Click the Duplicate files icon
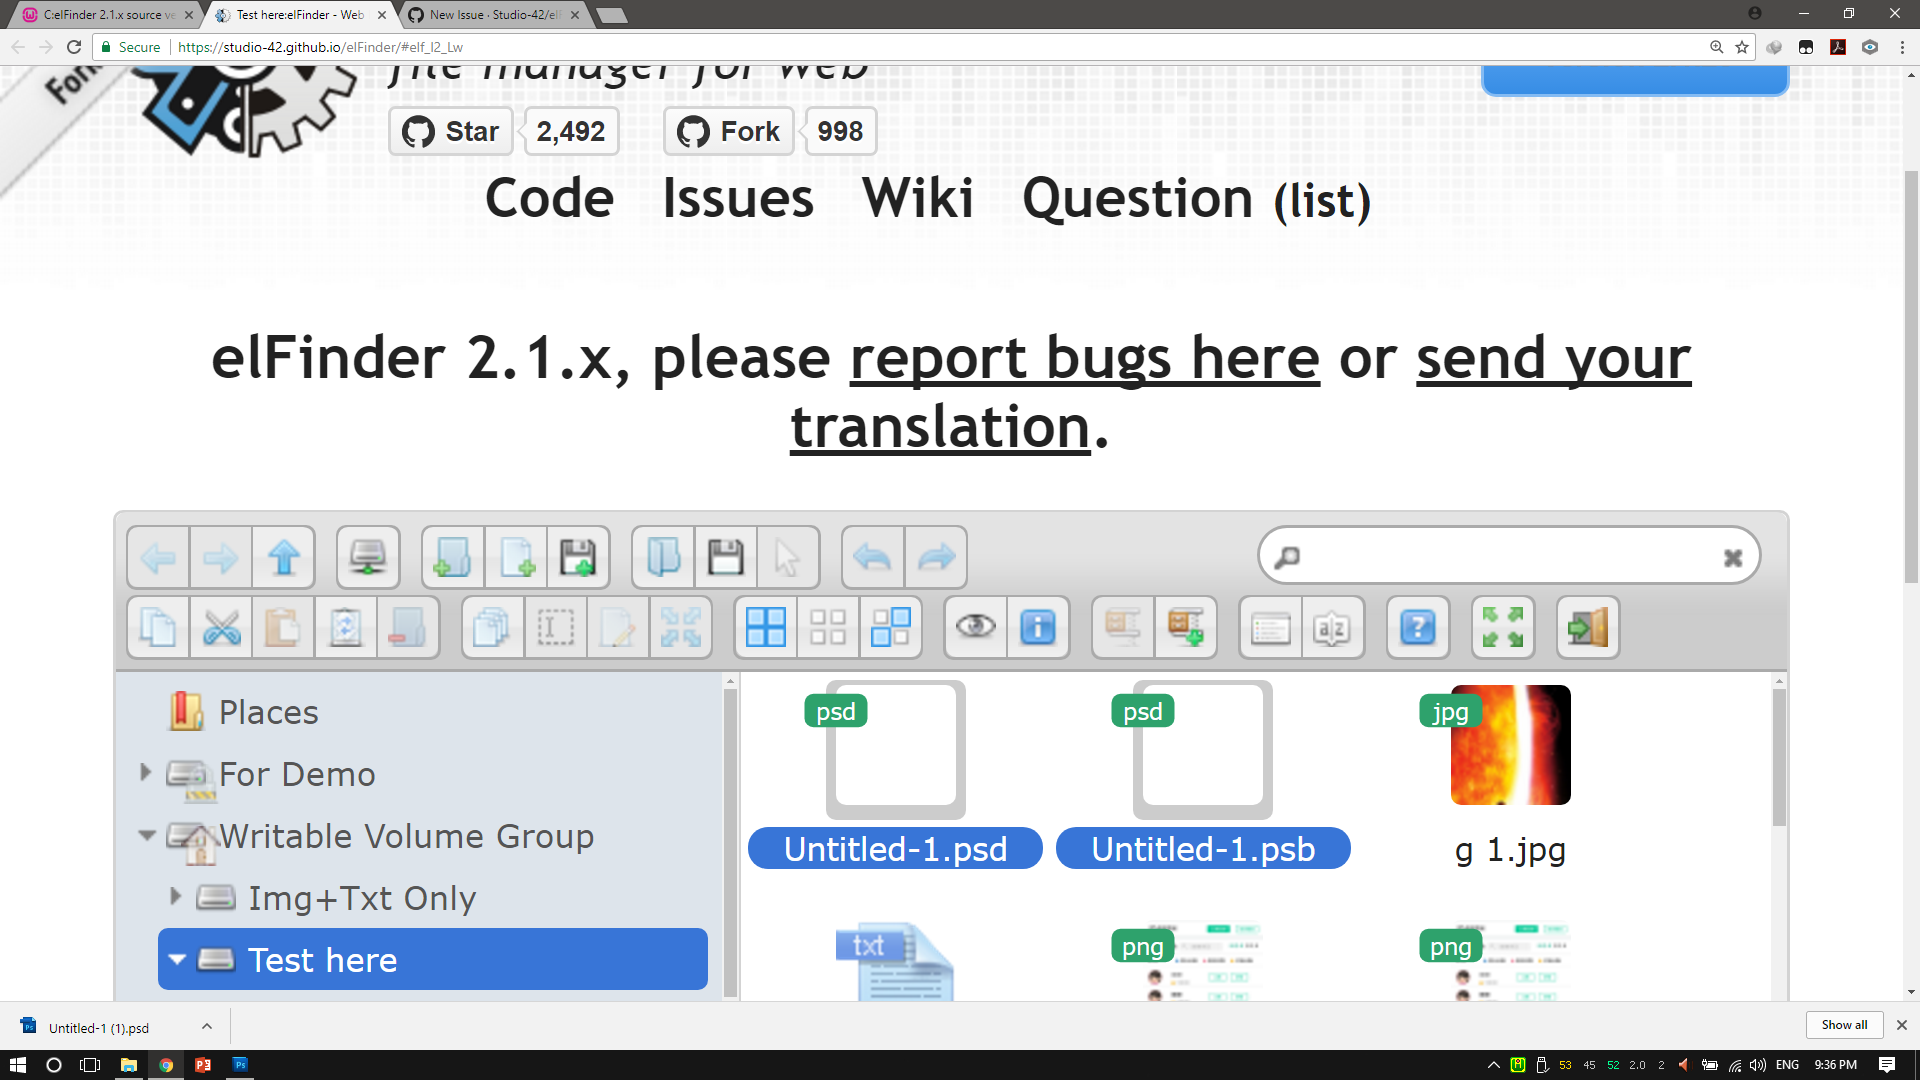The height and width of the screenshot is (1080, 1920). tap(491, 627)
